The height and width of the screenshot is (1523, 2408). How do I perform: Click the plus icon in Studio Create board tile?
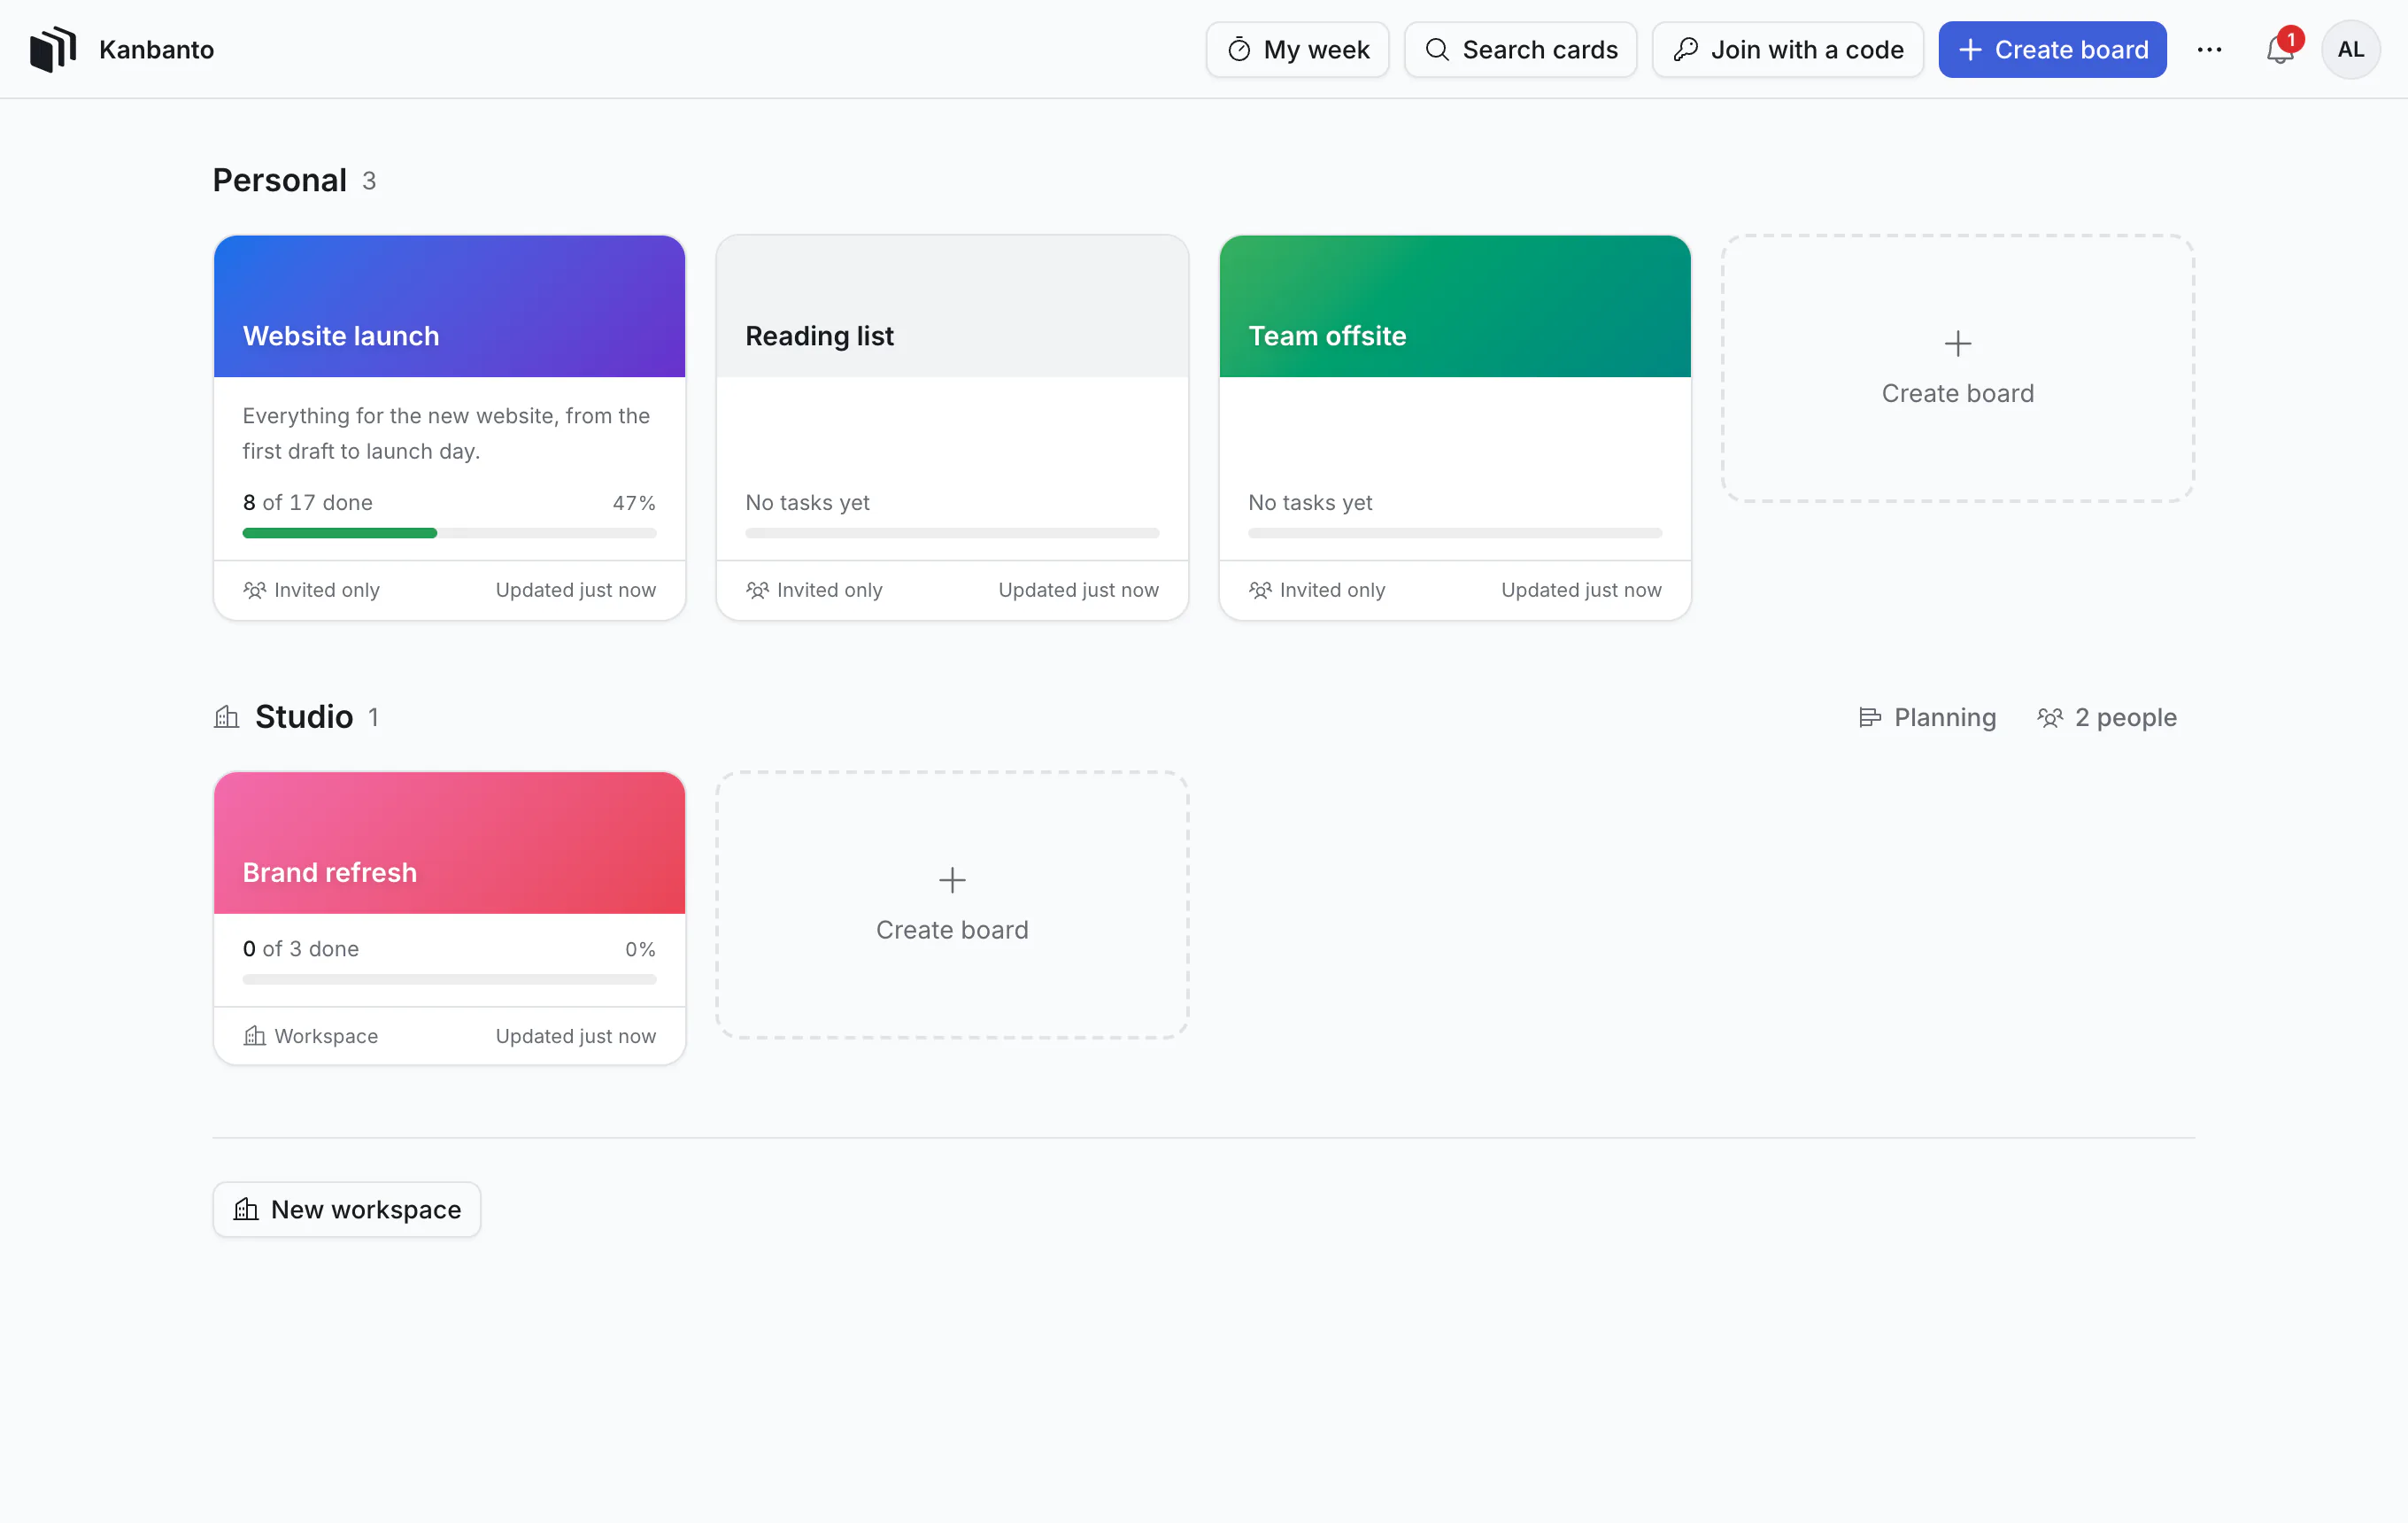point(952,880)
